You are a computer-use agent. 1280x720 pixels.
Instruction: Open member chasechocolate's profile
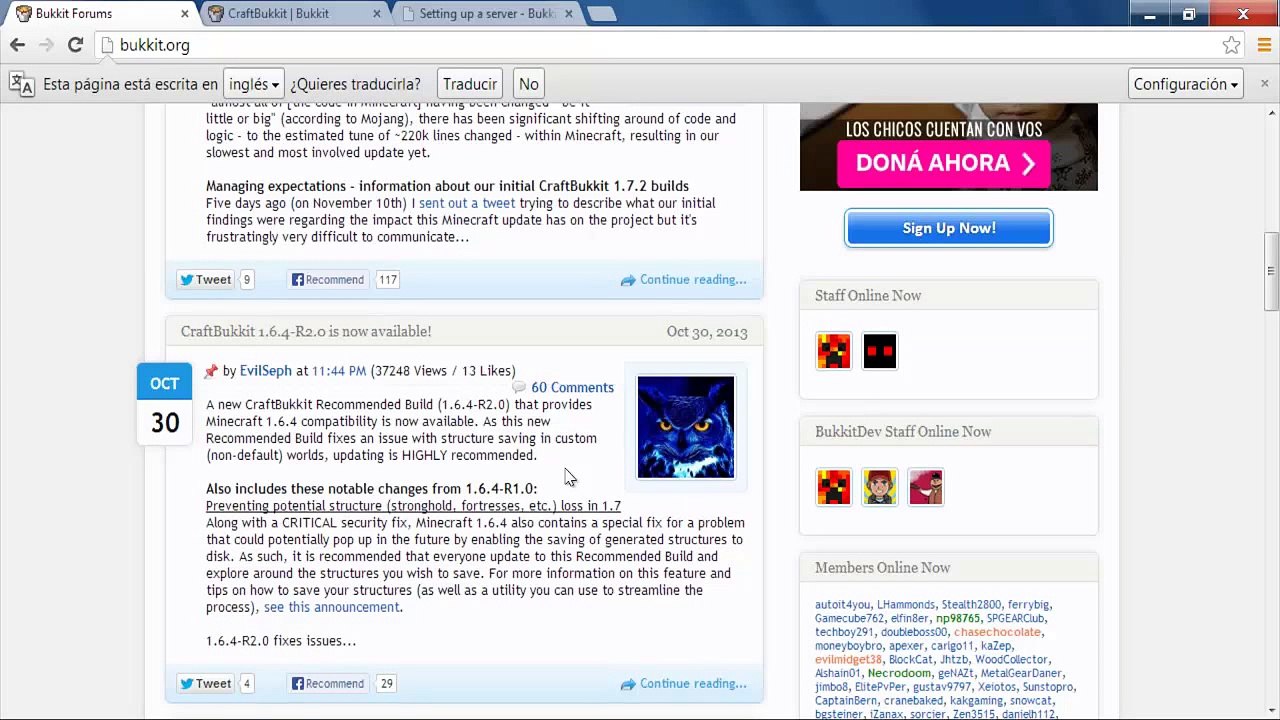point(997,633)
